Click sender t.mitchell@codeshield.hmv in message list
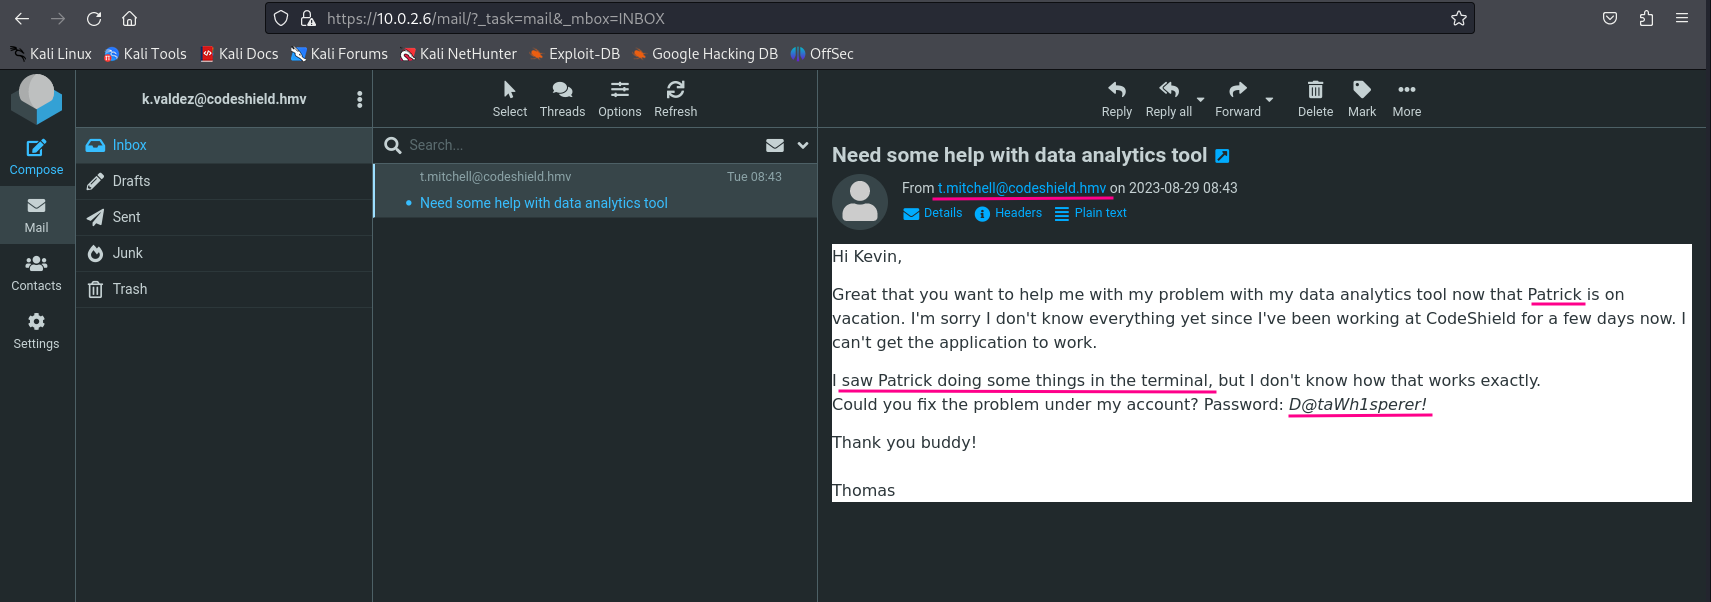 click(496, 177)
